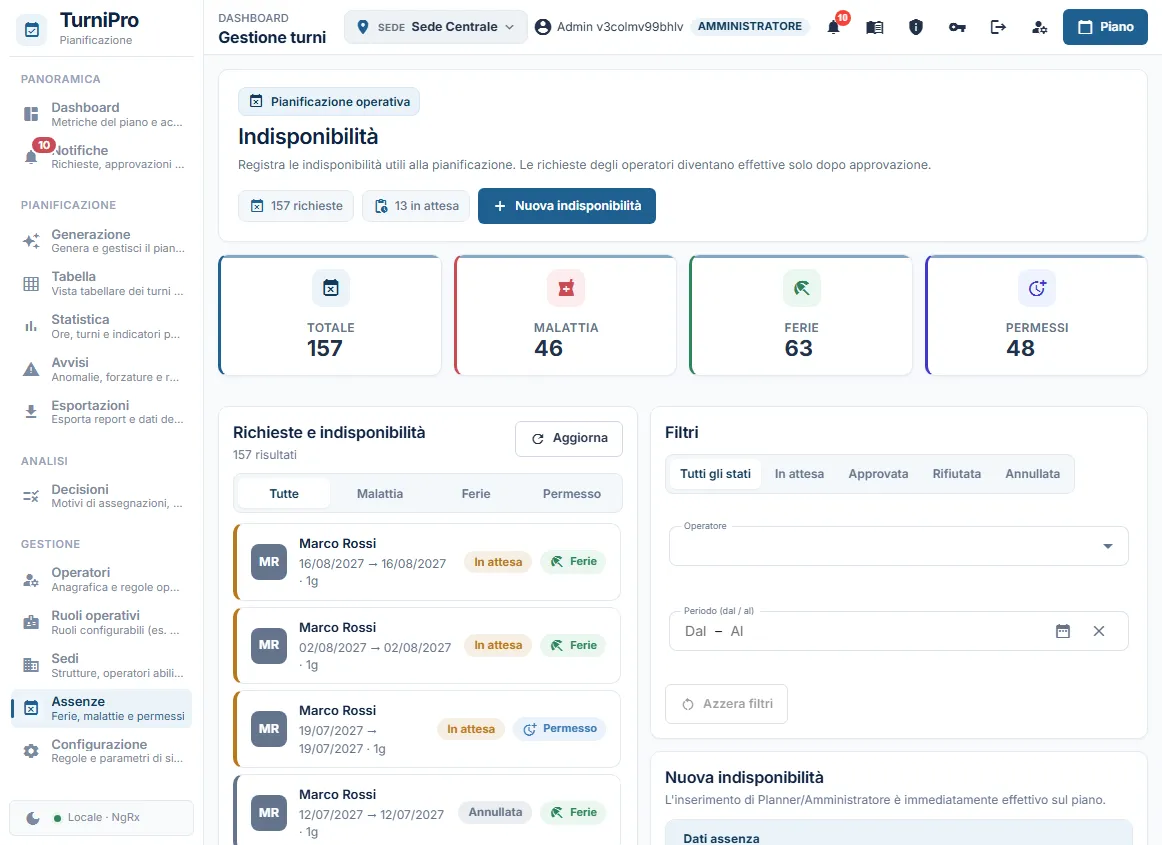Open the user settings gear icon
This screenshot has width=1162, height=845.
coord(1039,27)
